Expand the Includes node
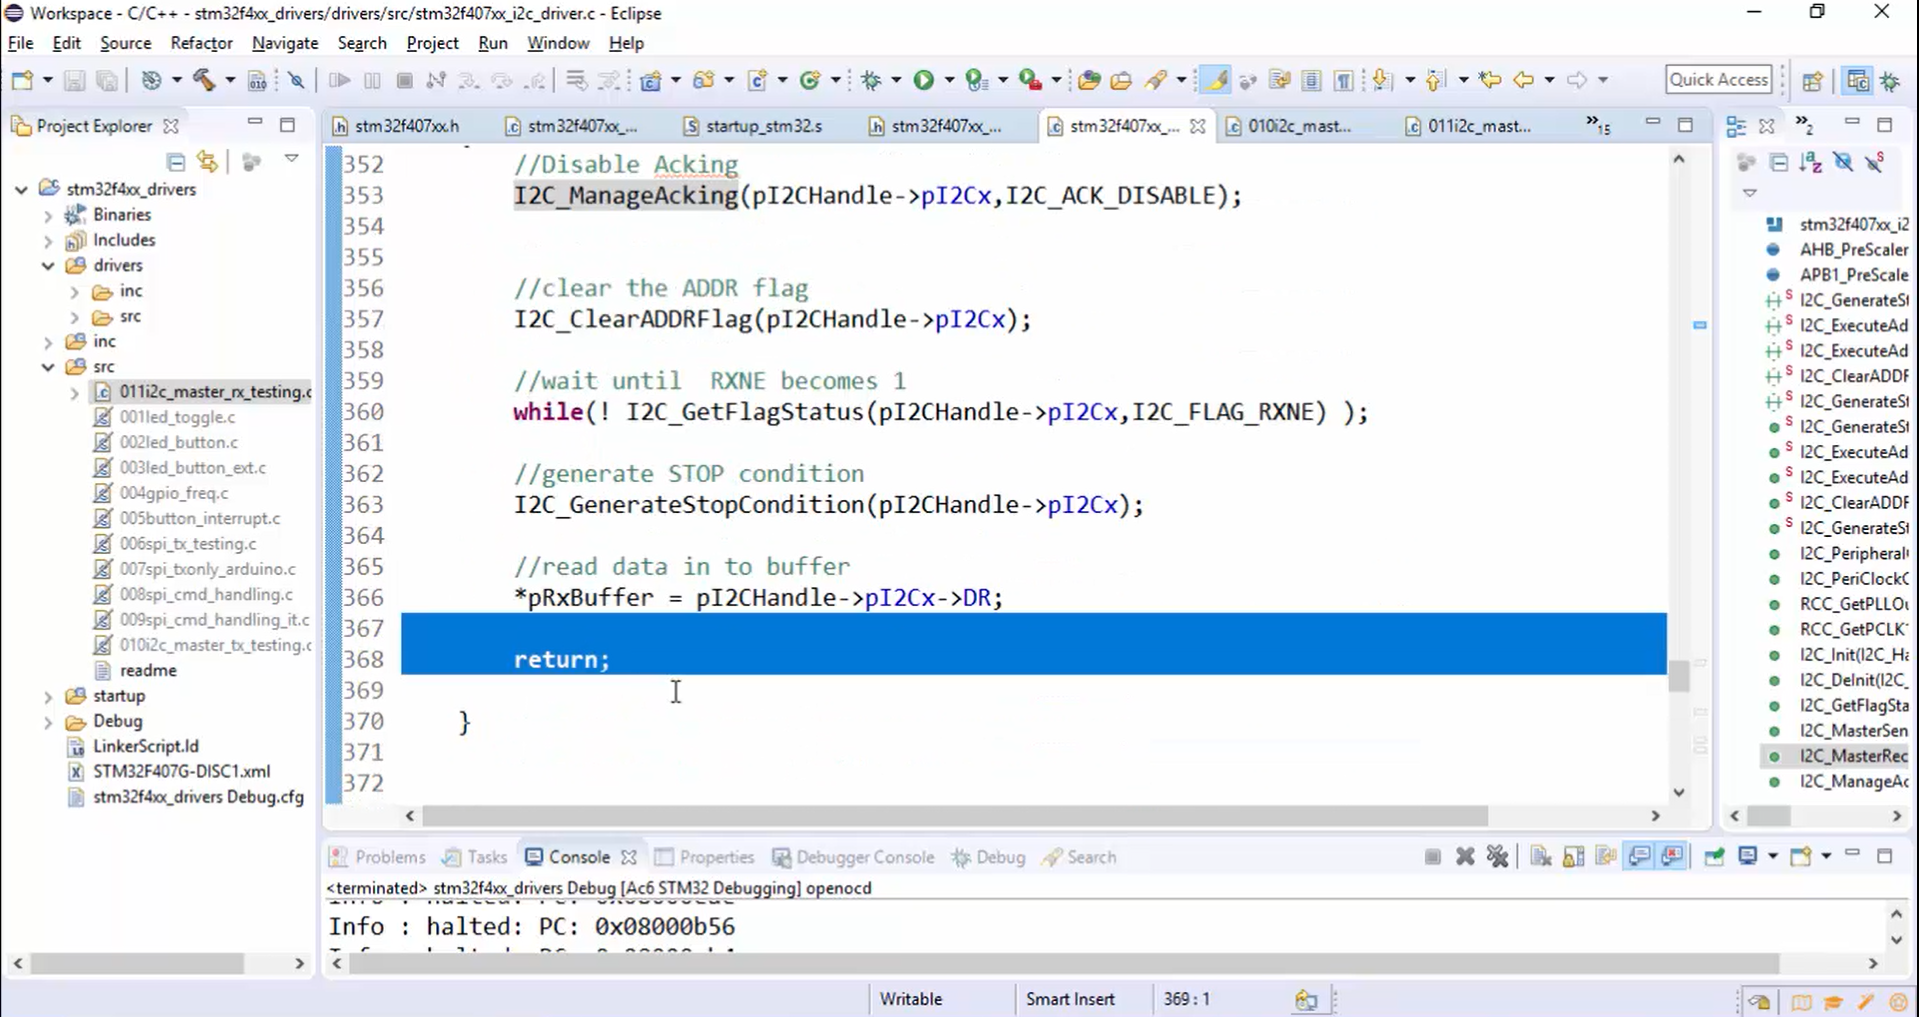This screenshot has height=1017, width=1919. click(x=48, y=240)
